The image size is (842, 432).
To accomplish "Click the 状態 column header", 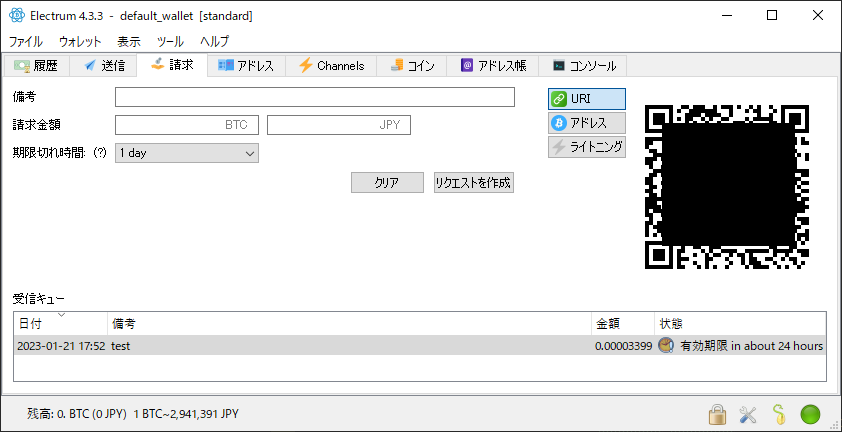I will pyautogui.click(x=741, y=323).
